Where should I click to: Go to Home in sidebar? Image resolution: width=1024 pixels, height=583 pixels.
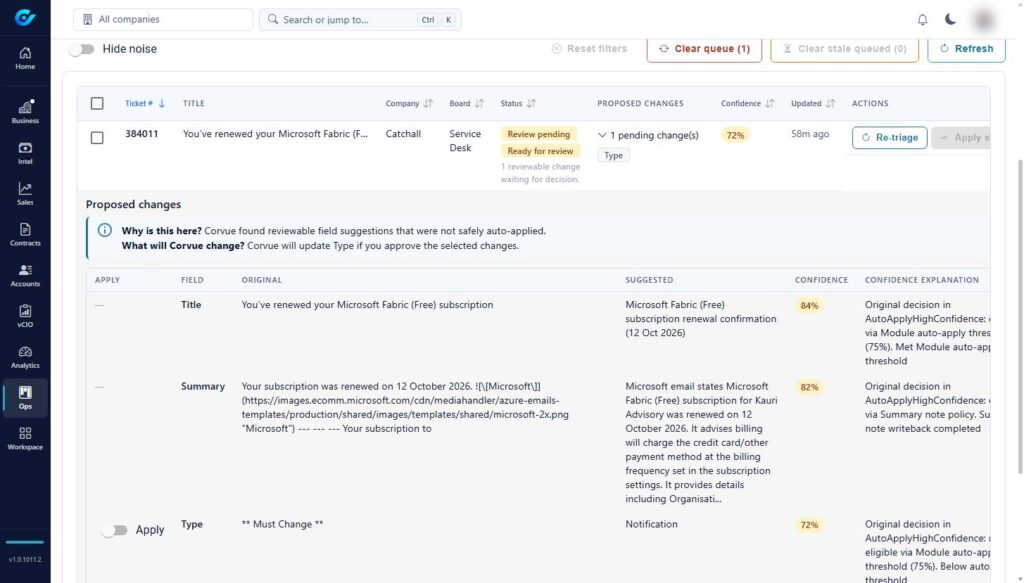[25, 58]
